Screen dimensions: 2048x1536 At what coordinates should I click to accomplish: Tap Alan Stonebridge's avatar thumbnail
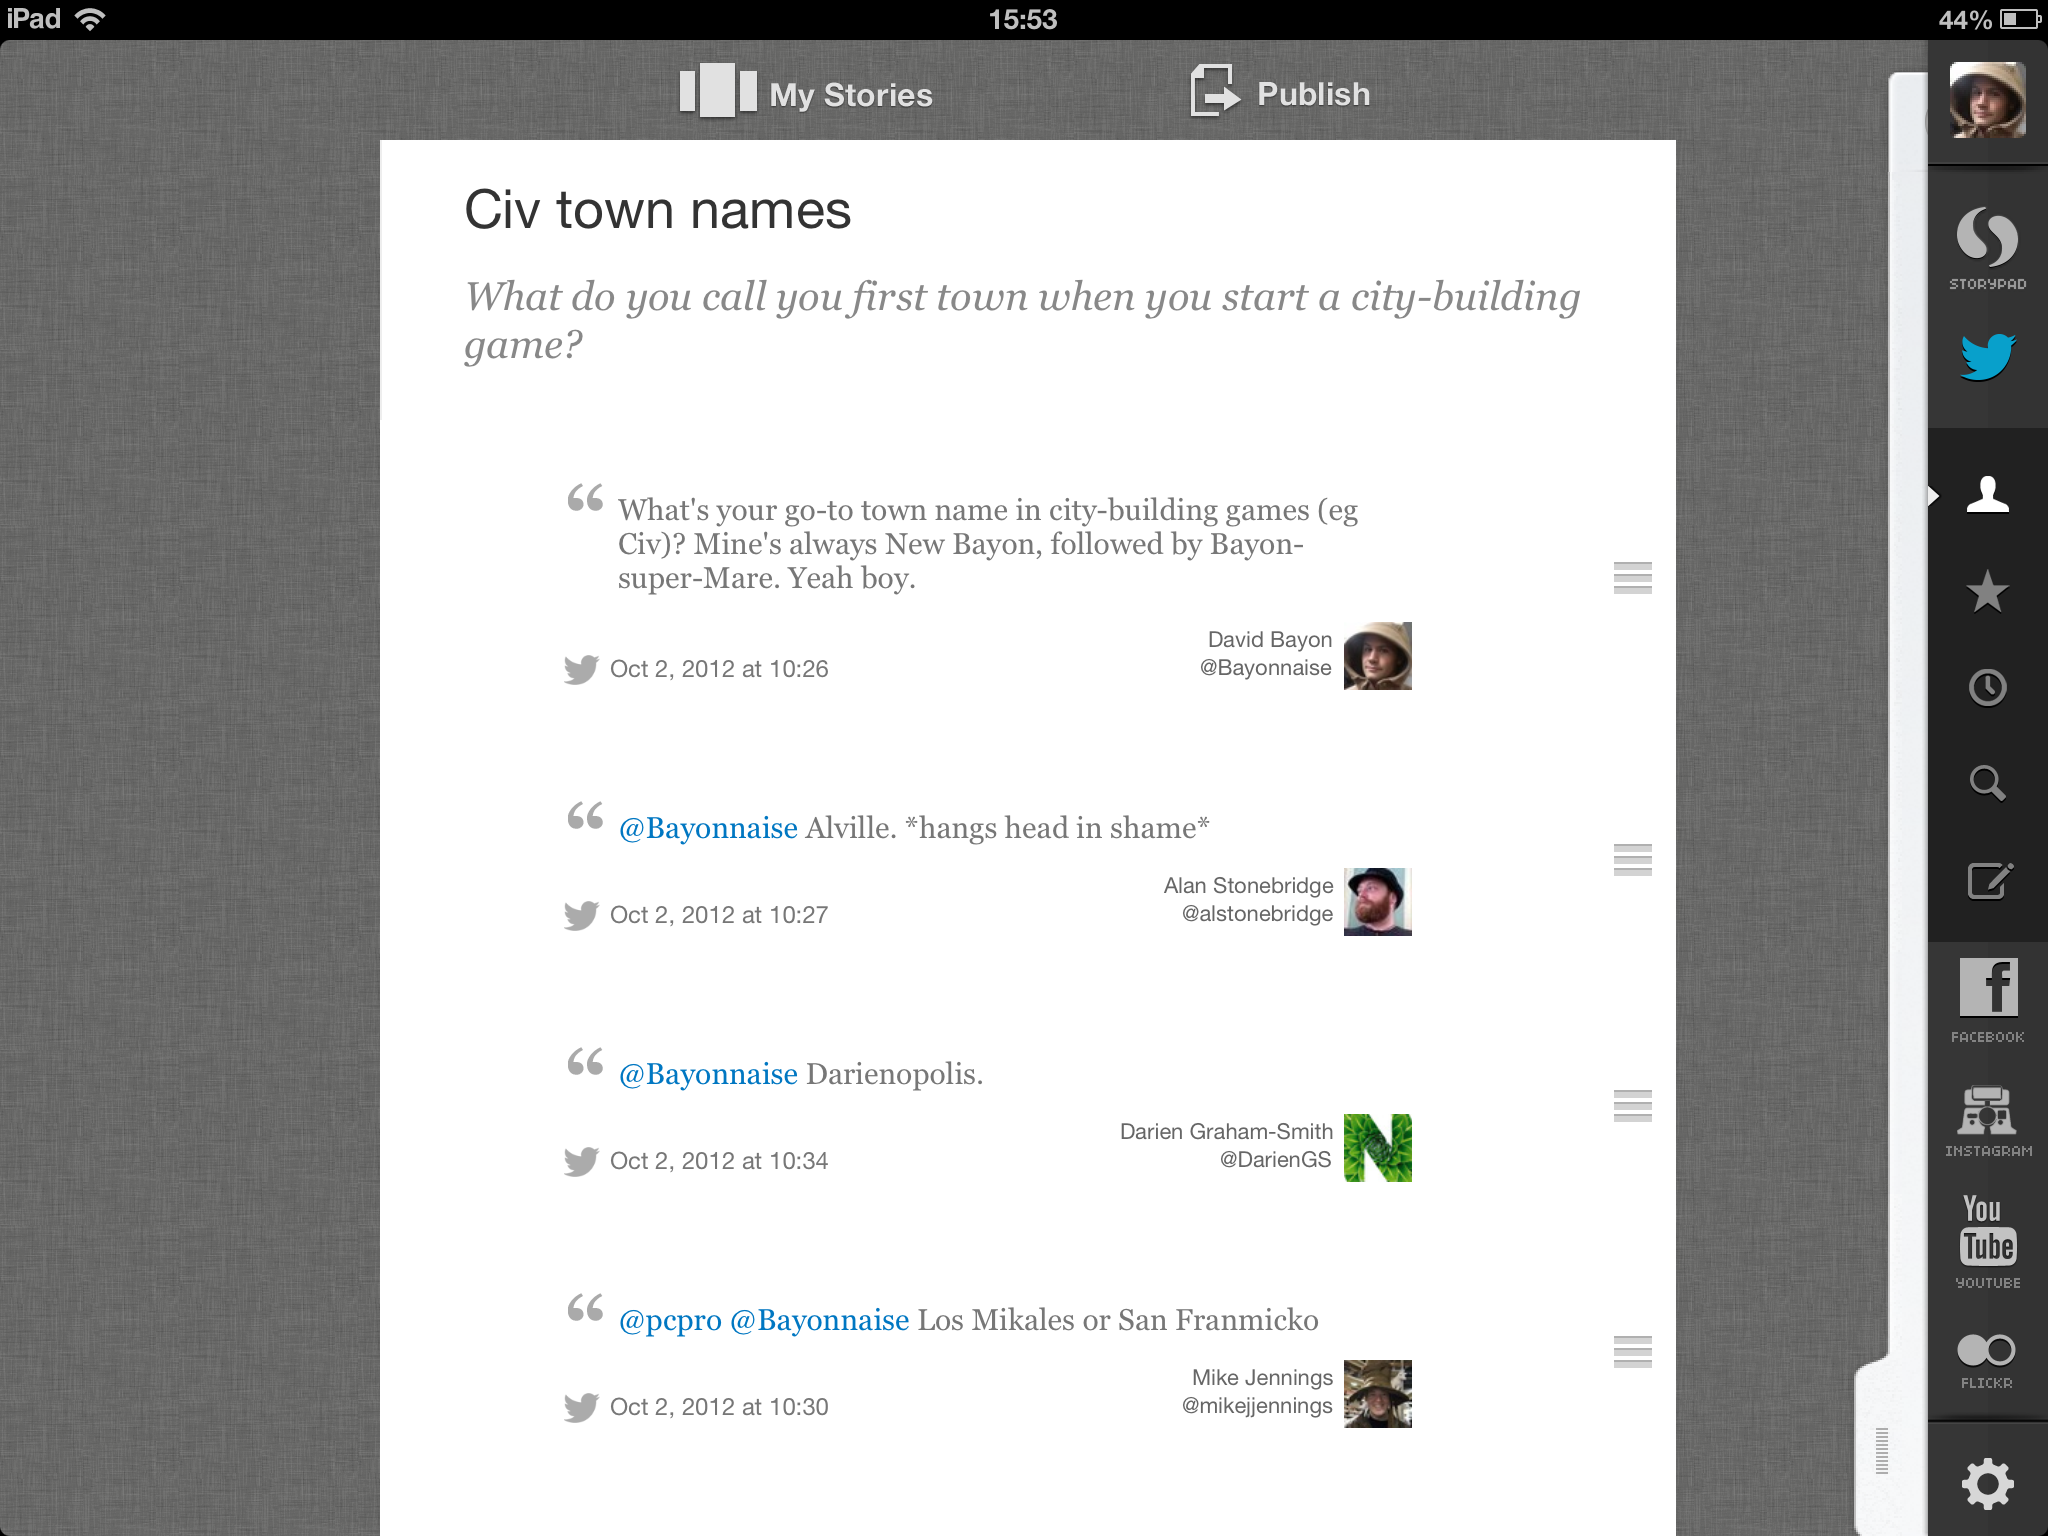coord(1377,902)
